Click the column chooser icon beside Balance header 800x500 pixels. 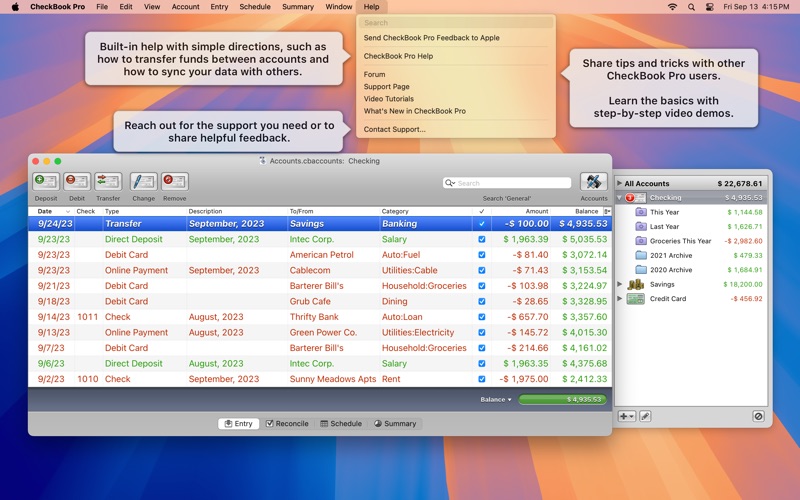607,211
